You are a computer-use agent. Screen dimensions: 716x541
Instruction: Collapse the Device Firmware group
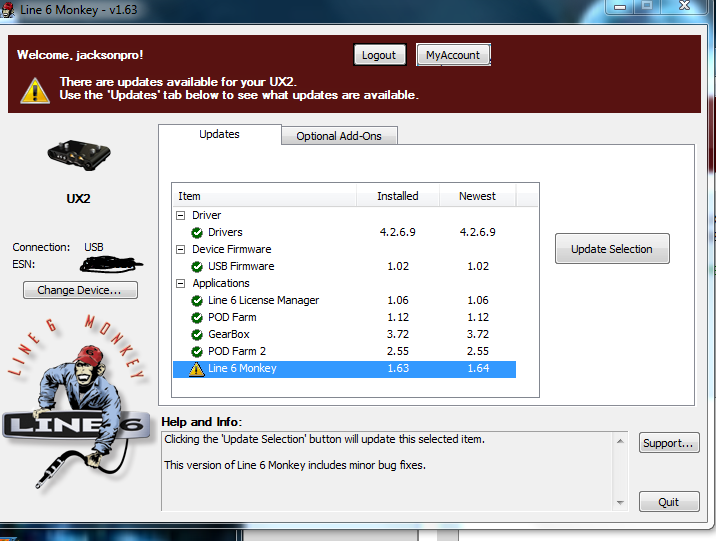pyautogui.click(x=181, y=249)
